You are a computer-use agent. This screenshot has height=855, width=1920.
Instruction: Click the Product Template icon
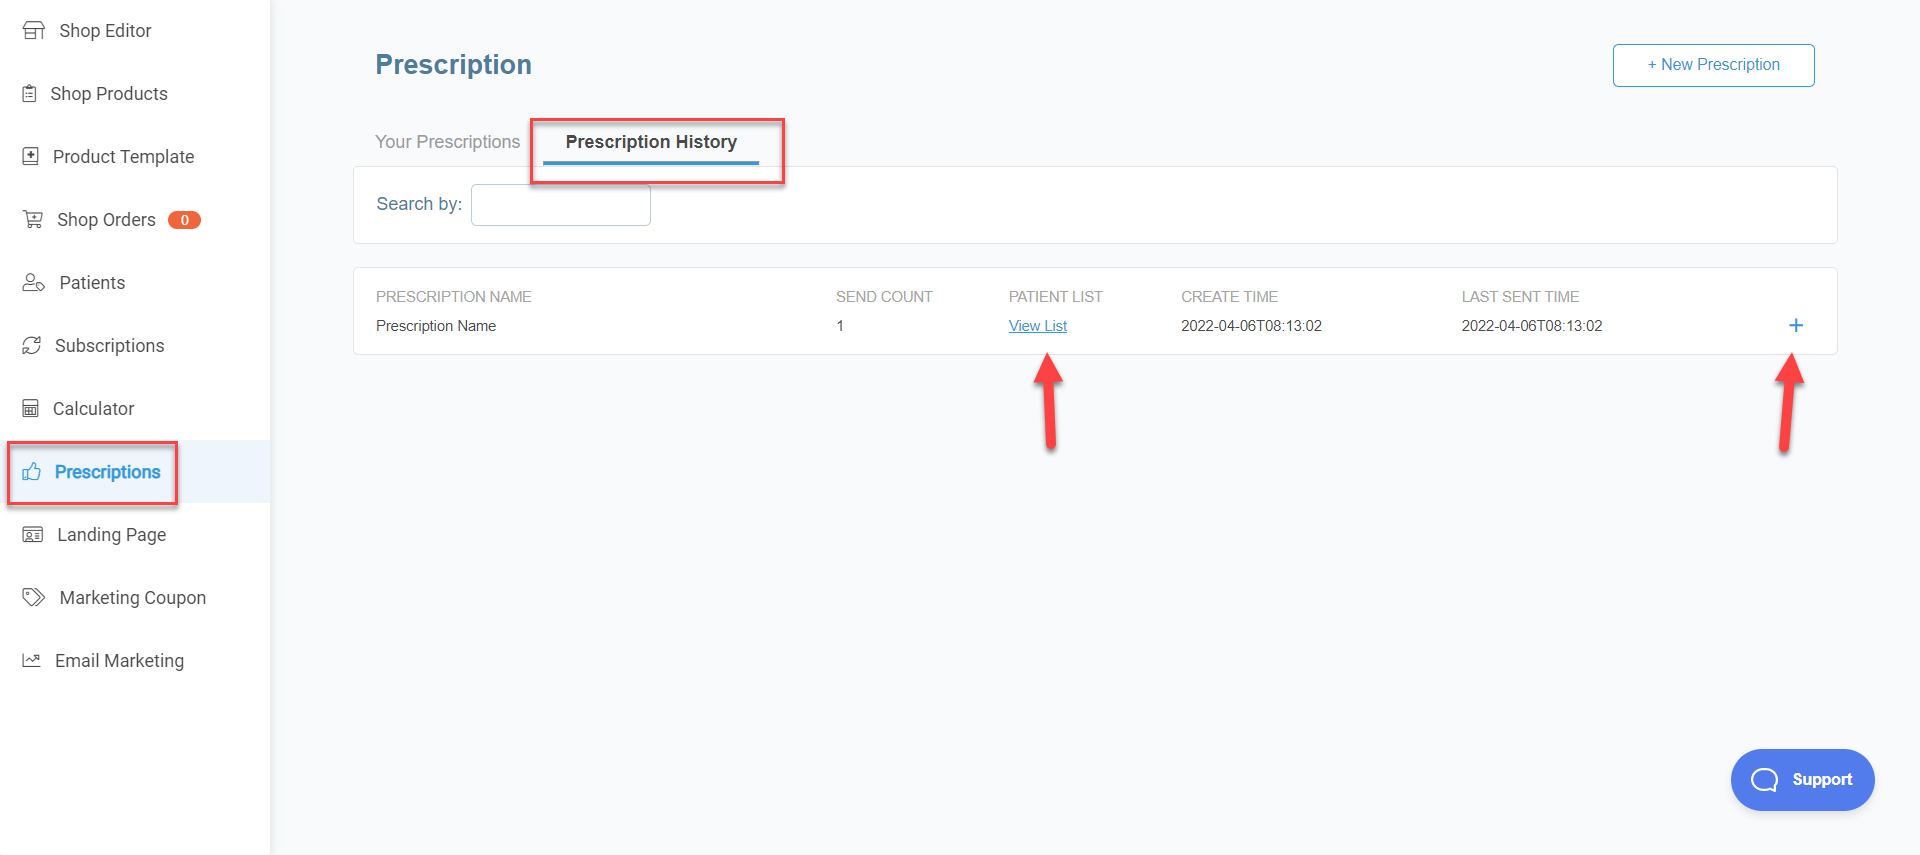pos(31,156)
